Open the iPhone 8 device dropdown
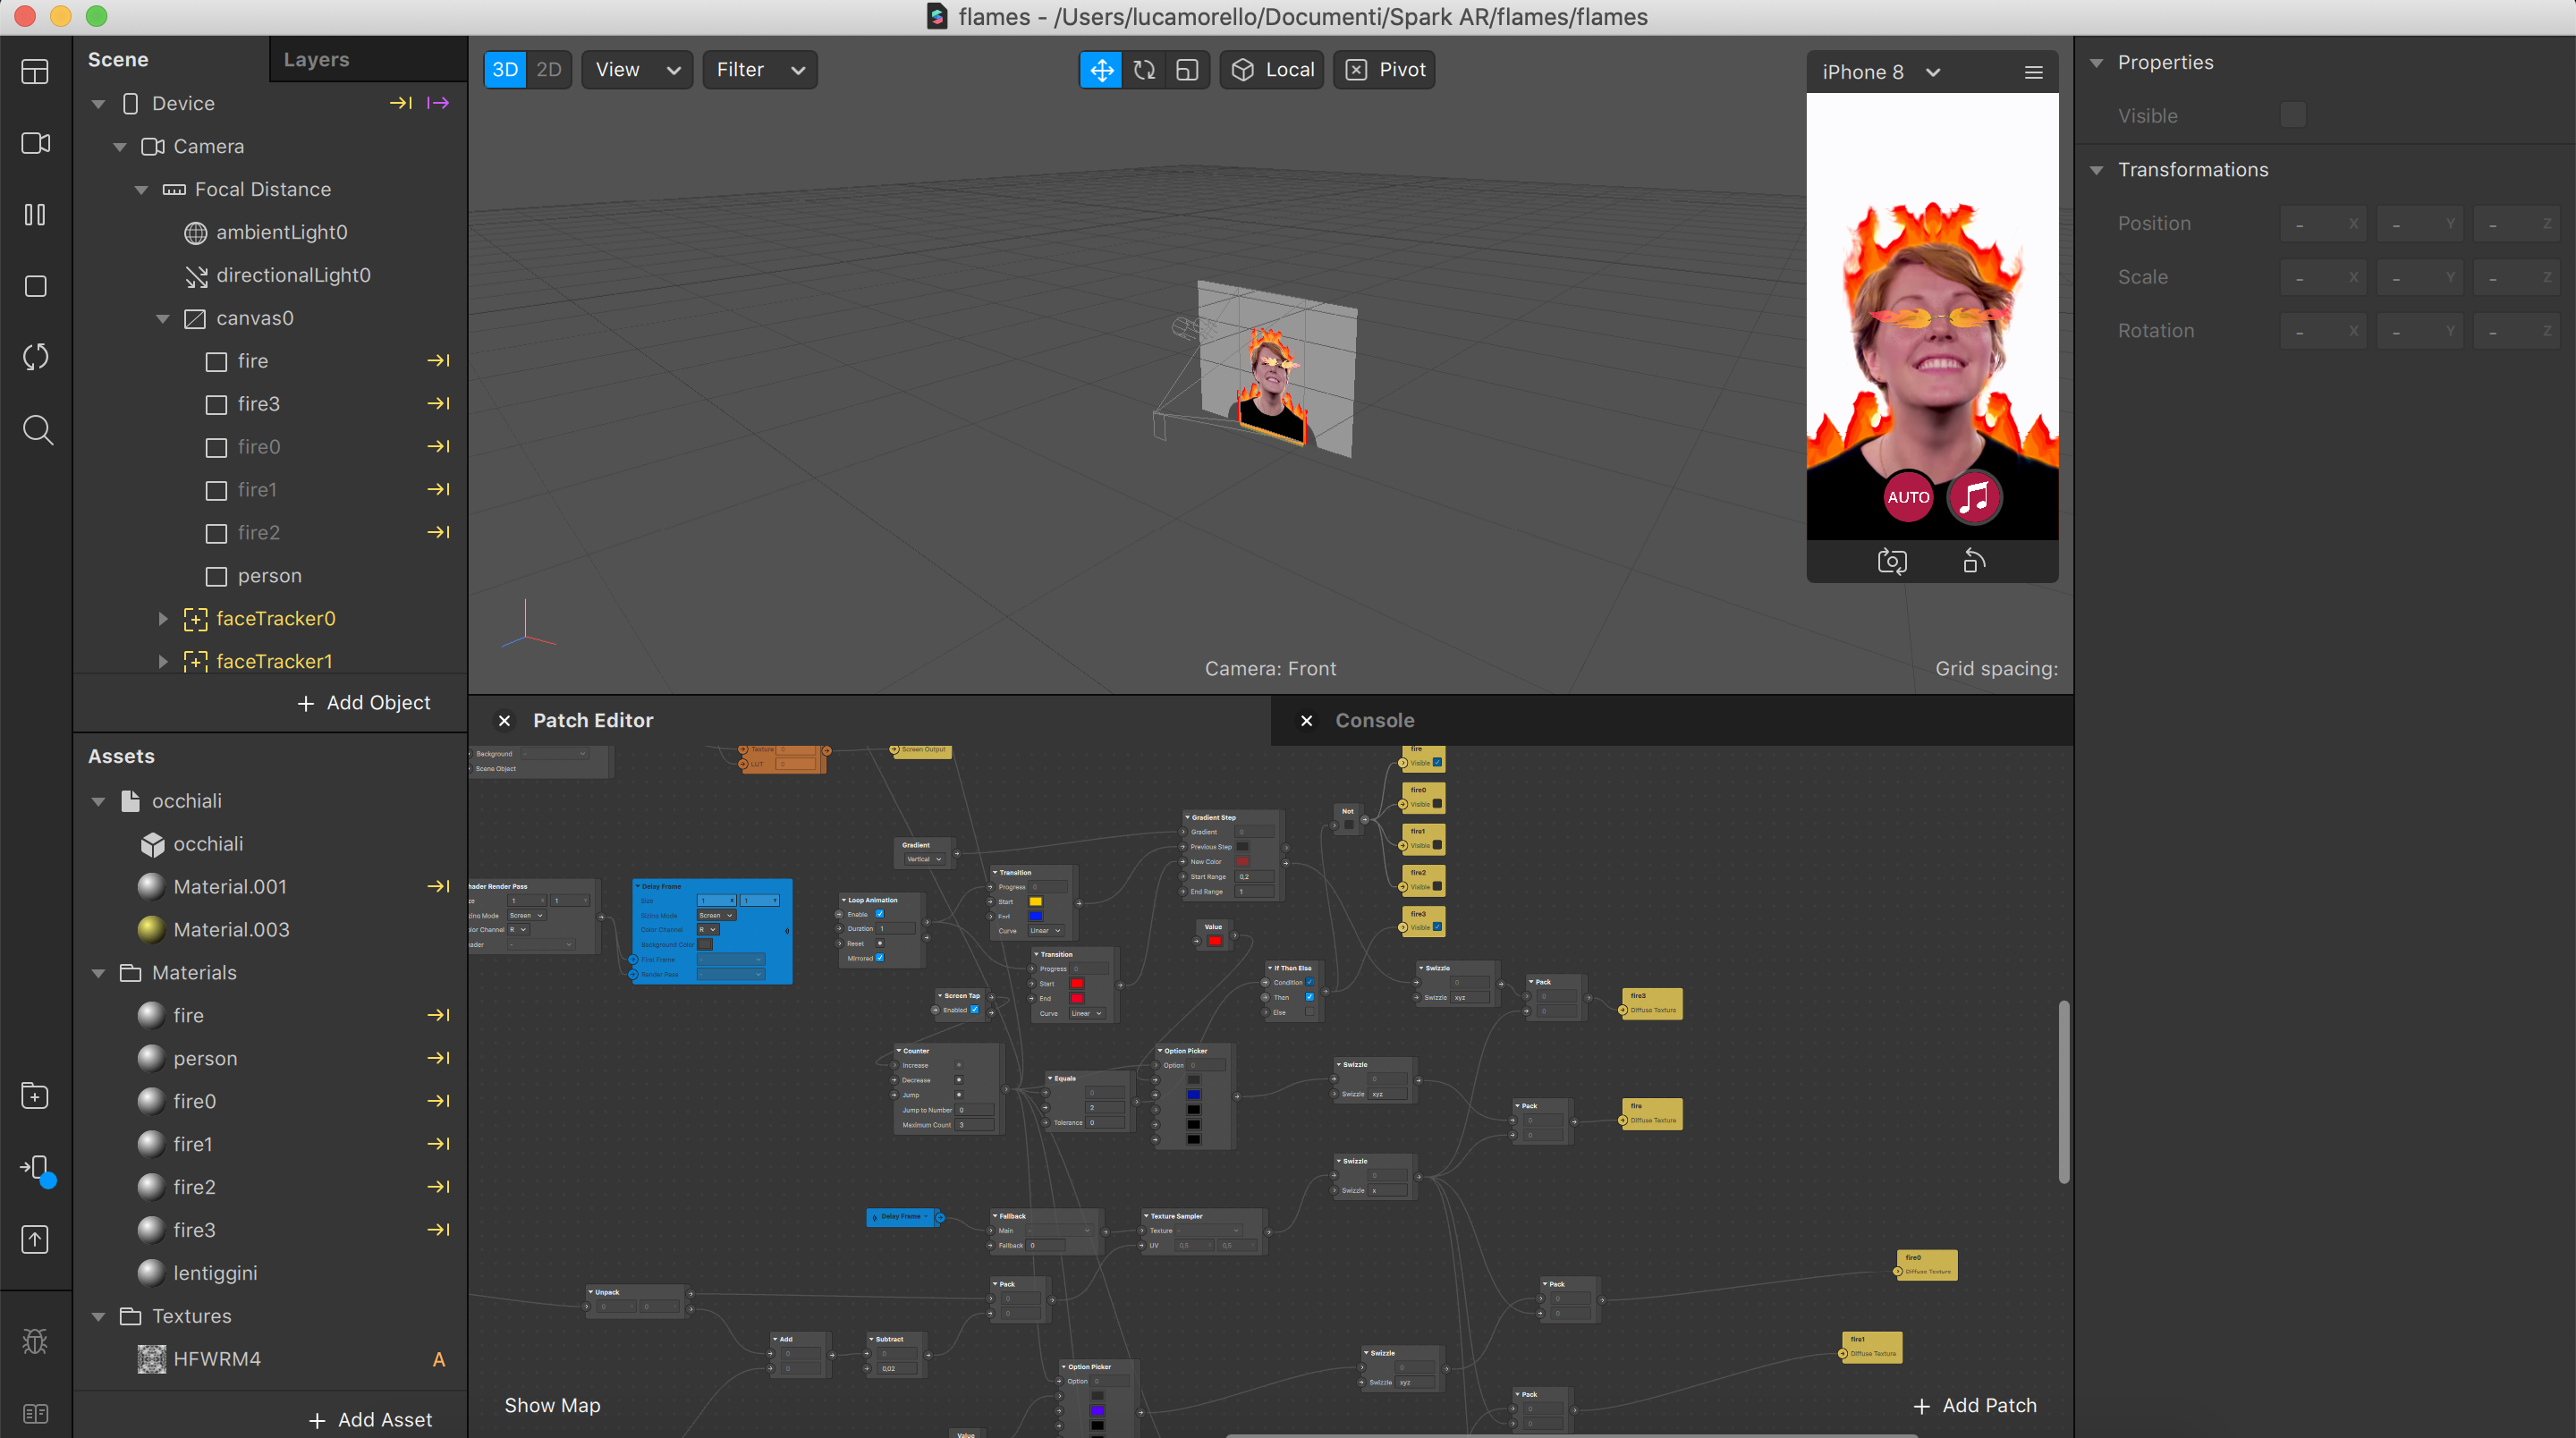2576x1438 pixels. (x=1880, y=72)
